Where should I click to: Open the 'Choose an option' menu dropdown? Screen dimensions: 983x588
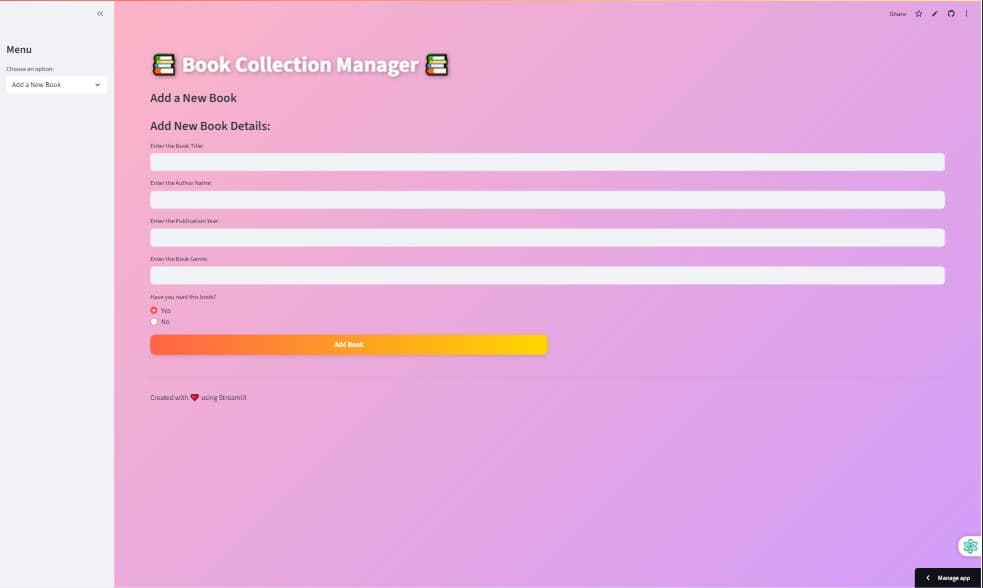[x=56, y=85]
